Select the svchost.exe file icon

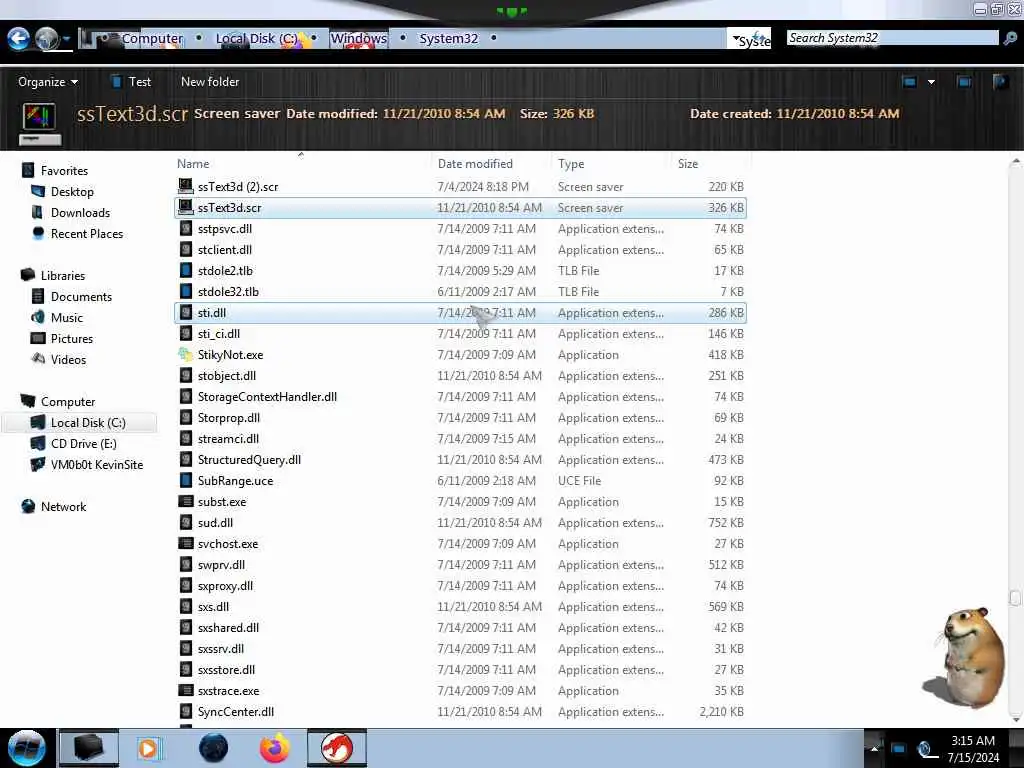(185, 543)
